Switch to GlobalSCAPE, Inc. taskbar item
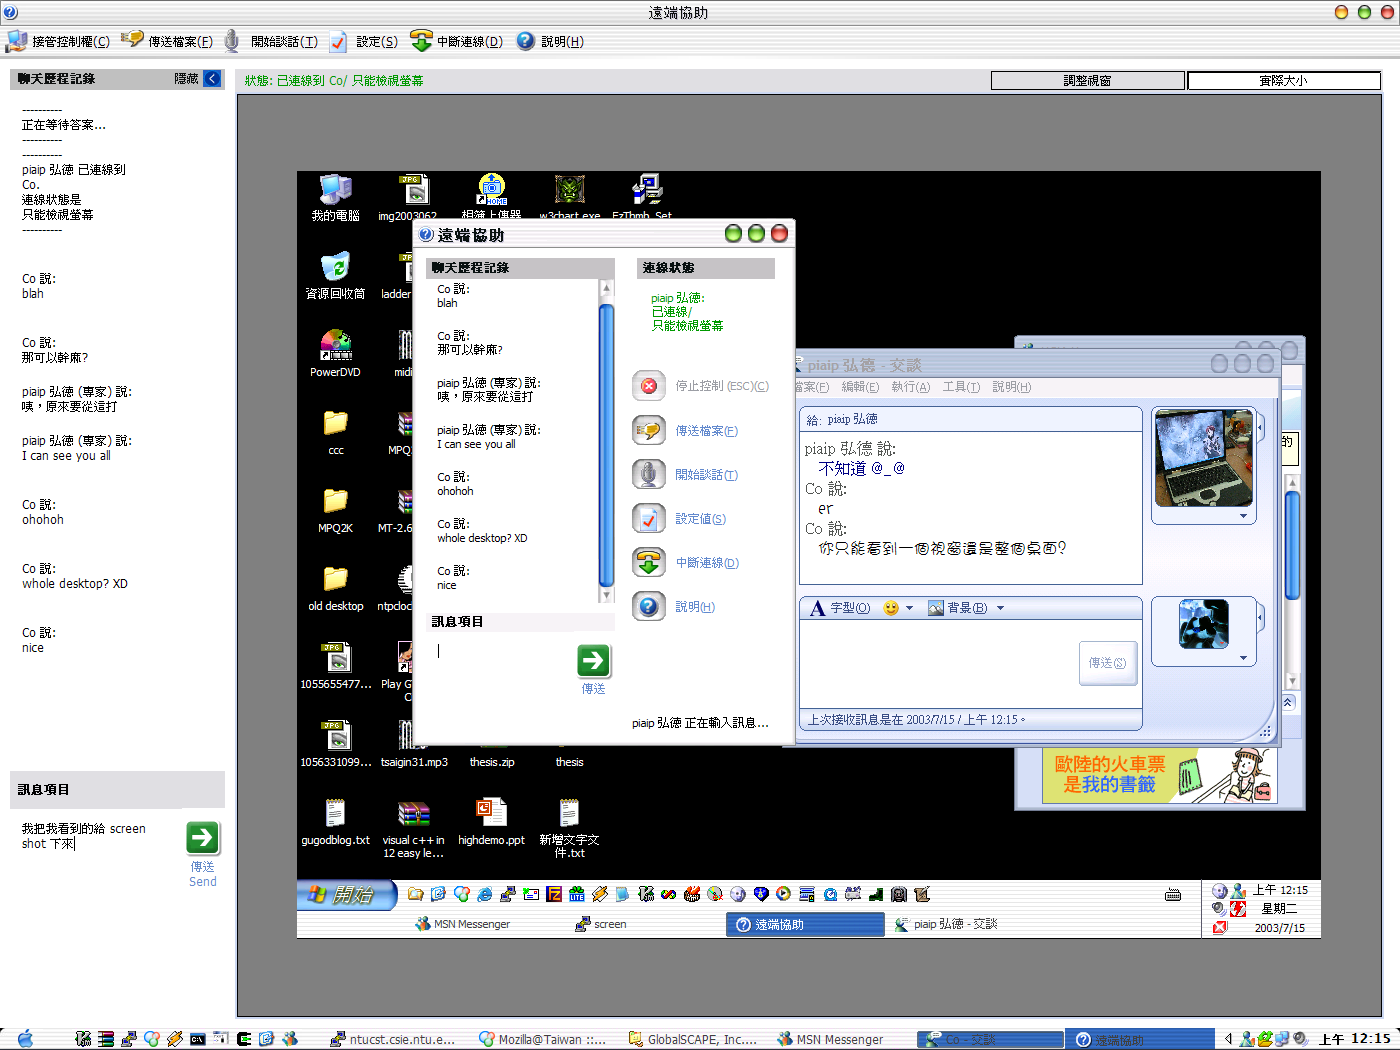 point(692,1040)
